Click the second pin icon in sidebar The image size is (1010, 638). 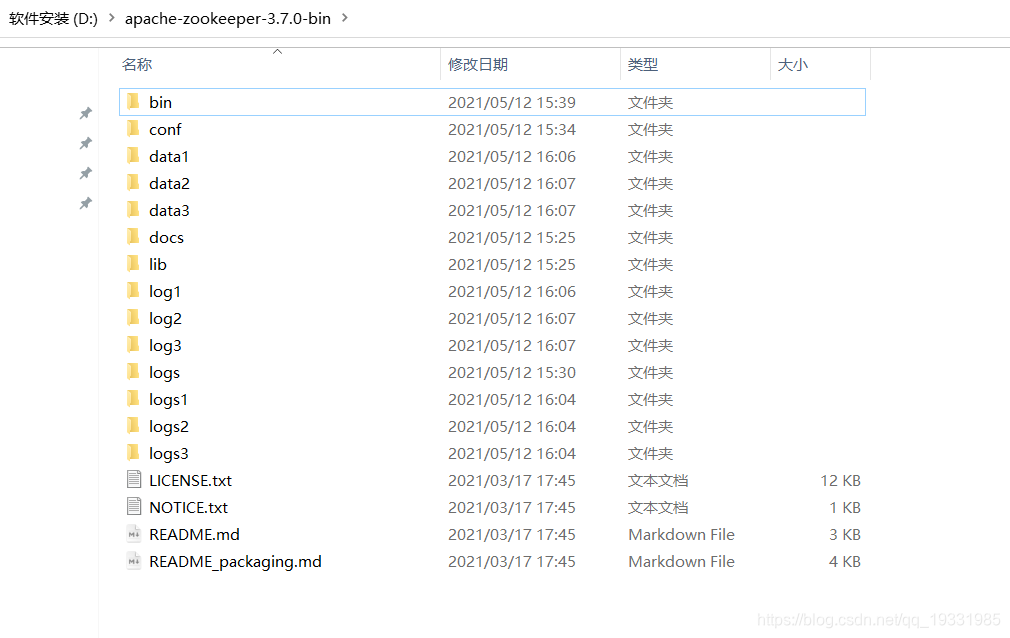[85, 143]
